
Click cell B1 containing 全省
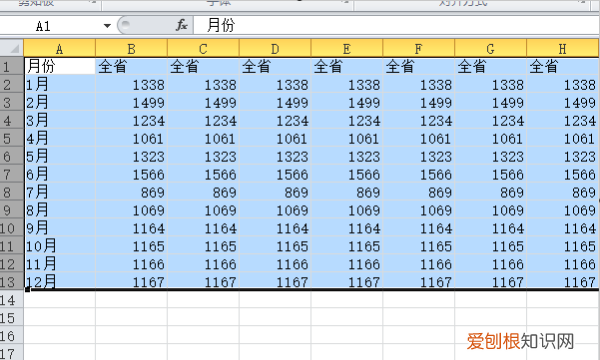pyautogui.click(x=131, y=67)
